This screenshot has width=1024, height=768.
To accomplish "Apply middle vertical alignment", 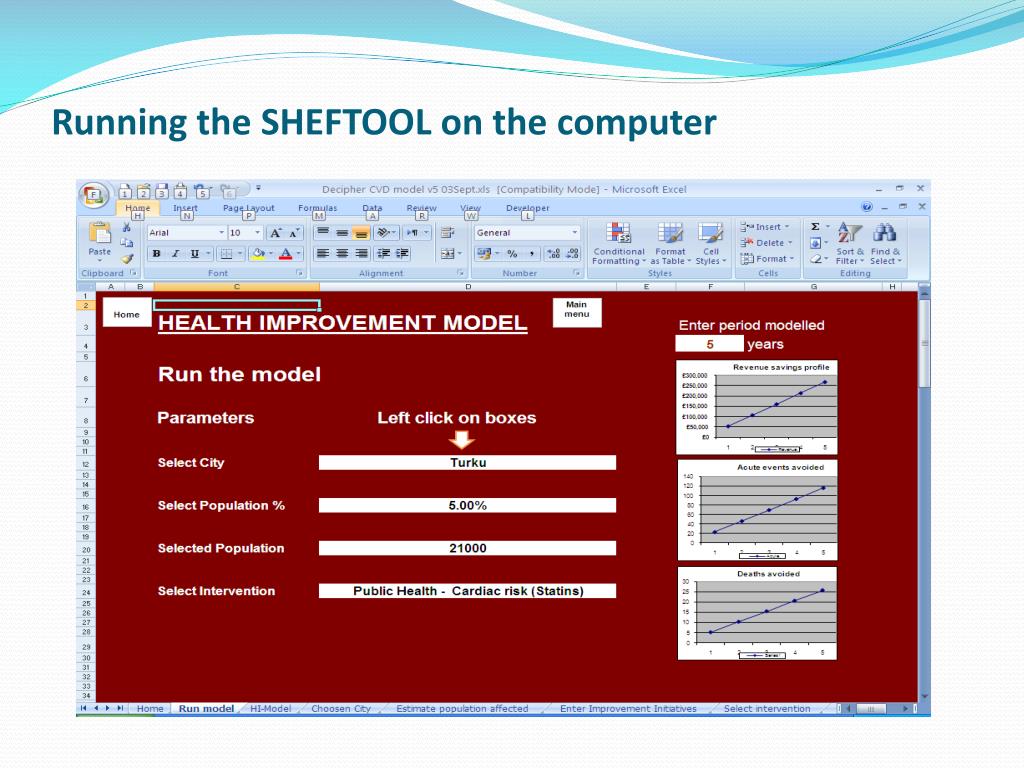I will tap(342, 232).
